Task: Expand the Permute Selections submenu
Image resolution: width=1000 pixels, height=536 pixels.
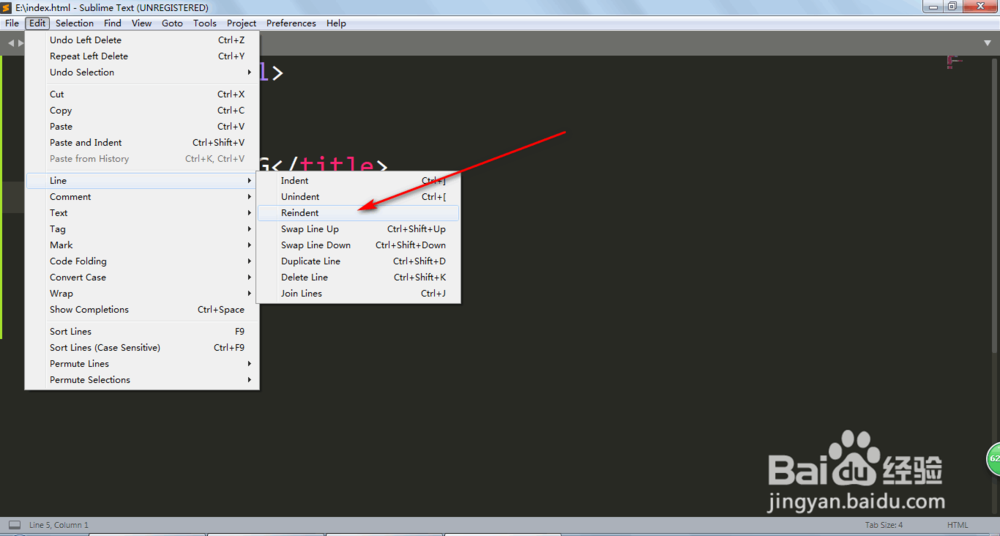Action: coord(142,380)
